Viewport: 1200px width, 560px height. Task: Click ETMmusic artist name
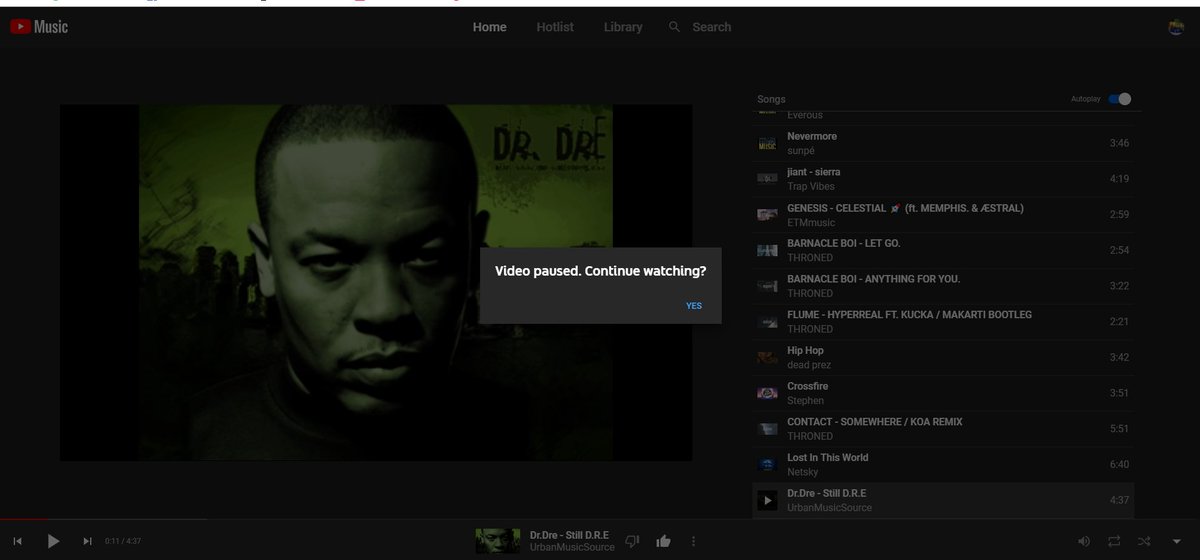pyautogui.click(x=810, y=222)
